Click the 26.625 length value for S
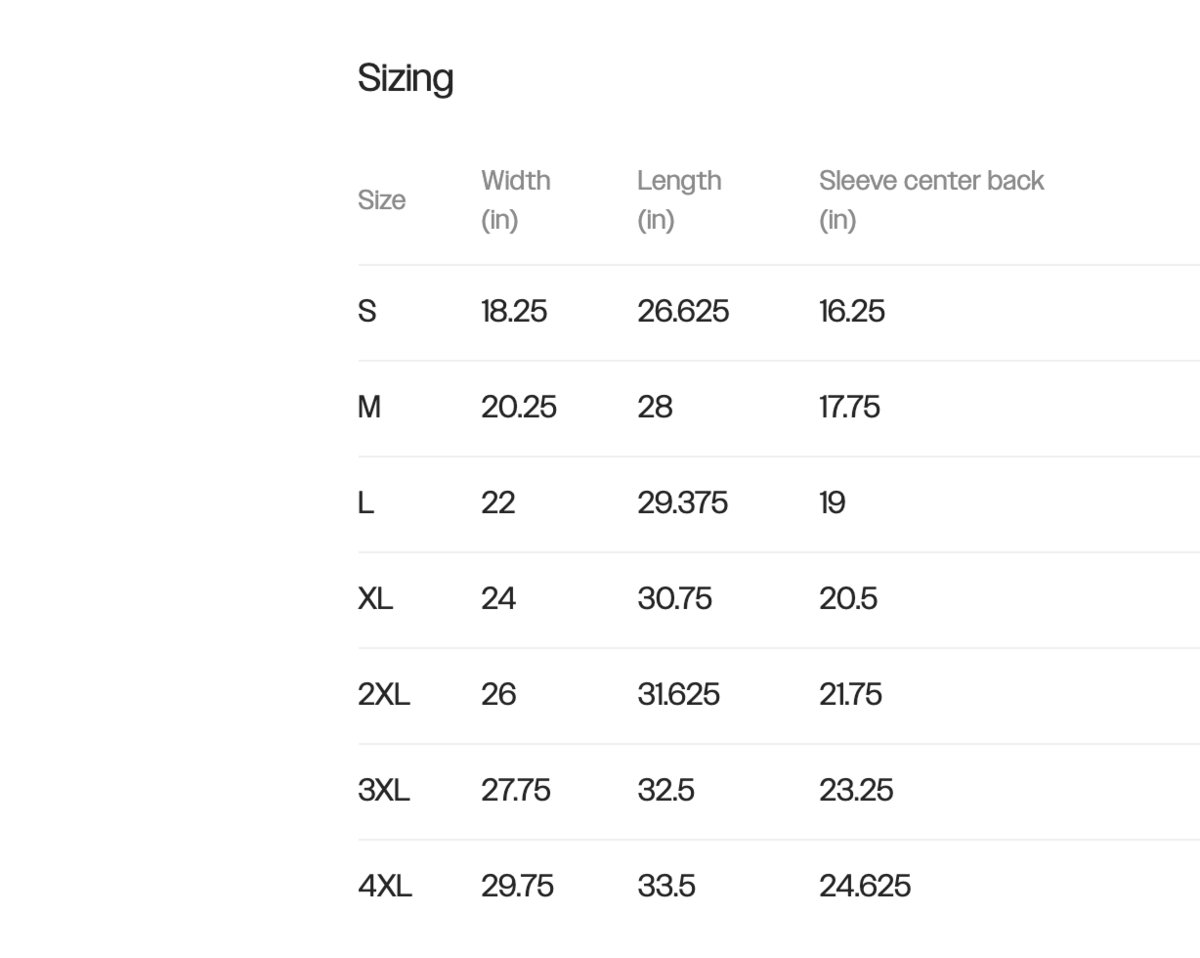Screen dimensions: 1200x958 click(x=683, y=311)
